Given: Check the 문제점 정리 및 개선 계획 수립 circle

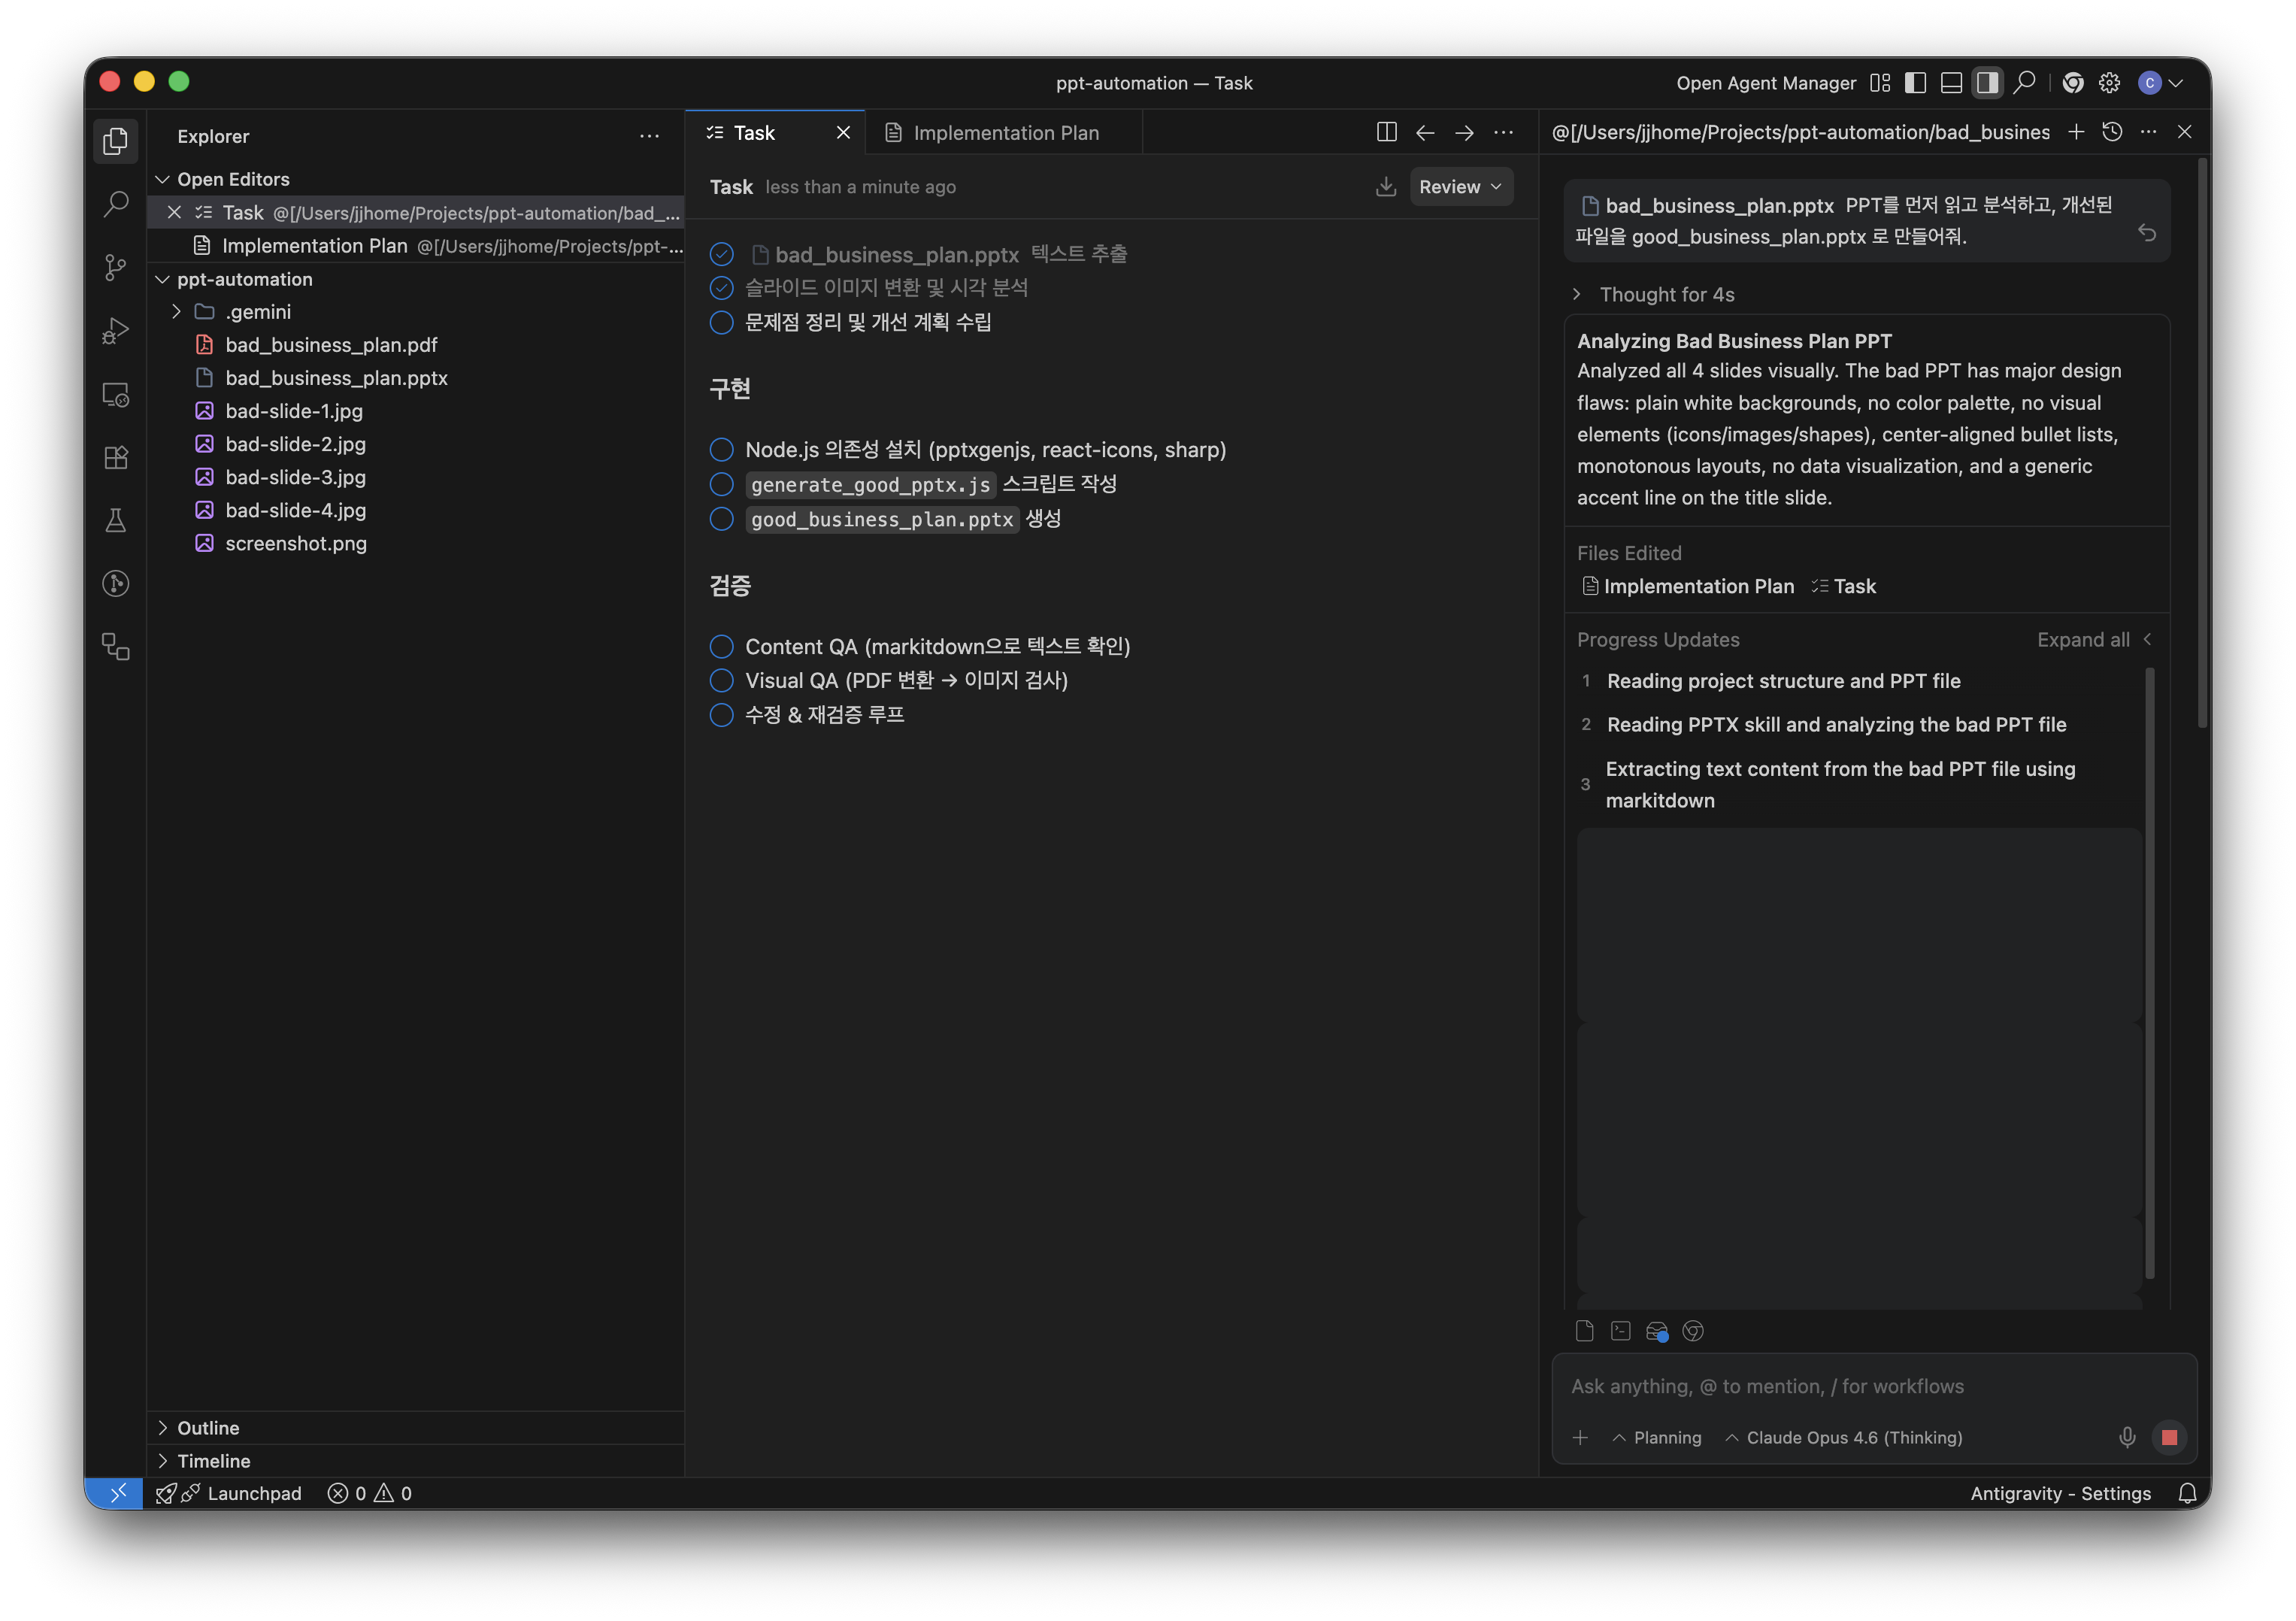Looking at the screenshot, I should click(721, 322).
